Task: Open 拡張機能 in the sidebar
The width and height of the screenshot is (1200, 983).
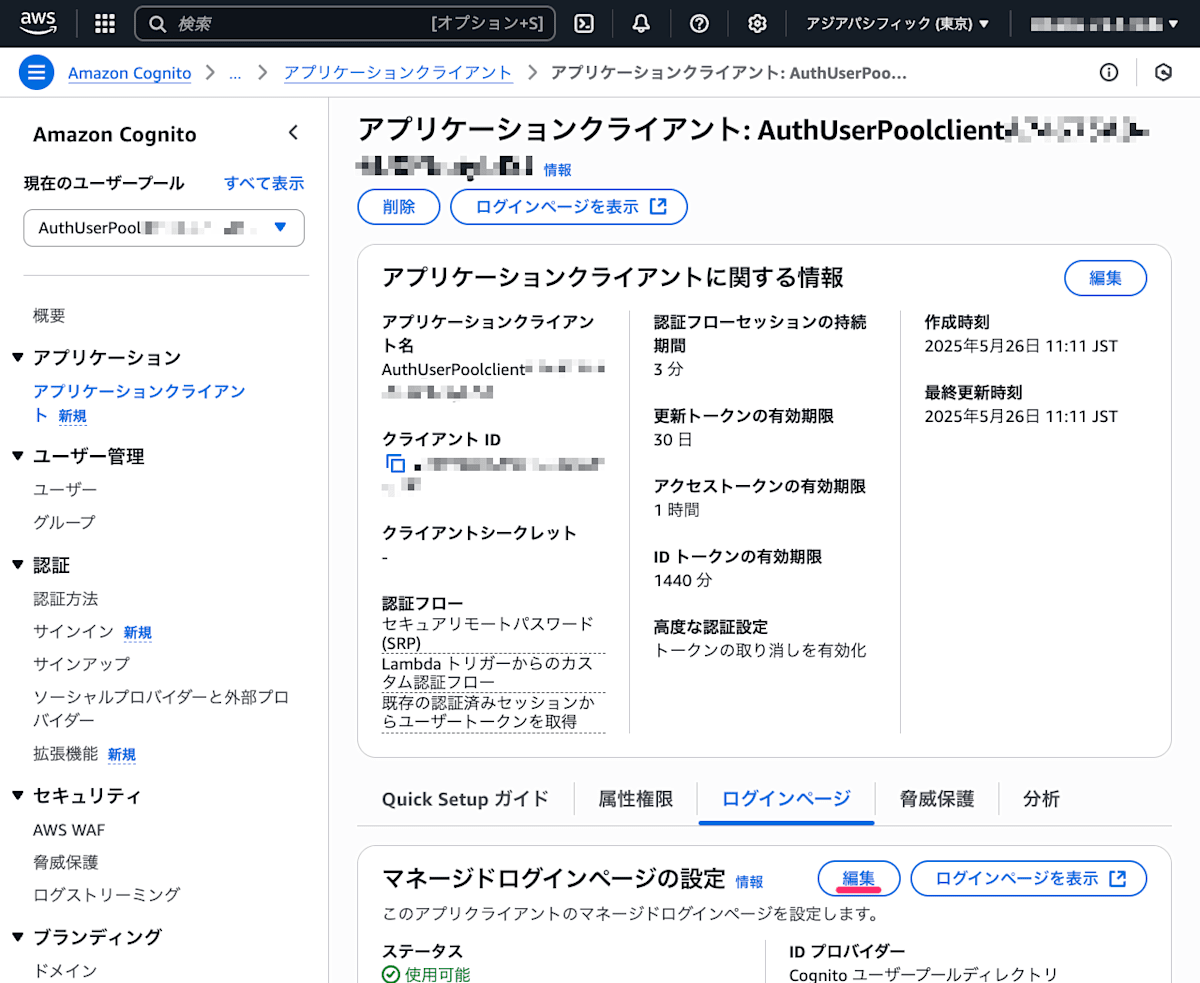Action: coord(65,753)
